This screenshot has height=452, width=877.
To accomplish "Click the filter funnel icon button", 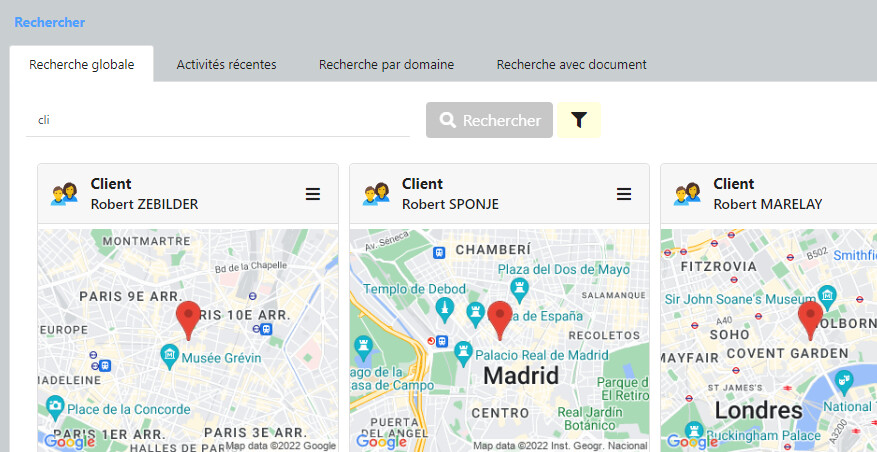I will tap(579, 120).
